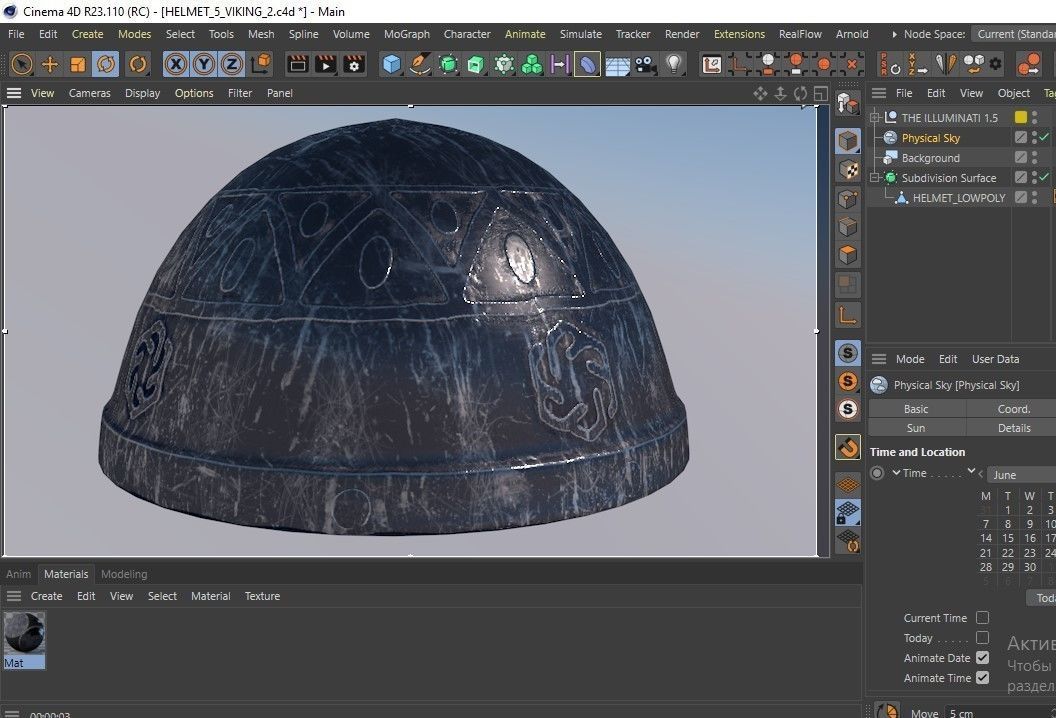
Task: Add a Subdivision Surface generator icon
Action: coord(448,64)
